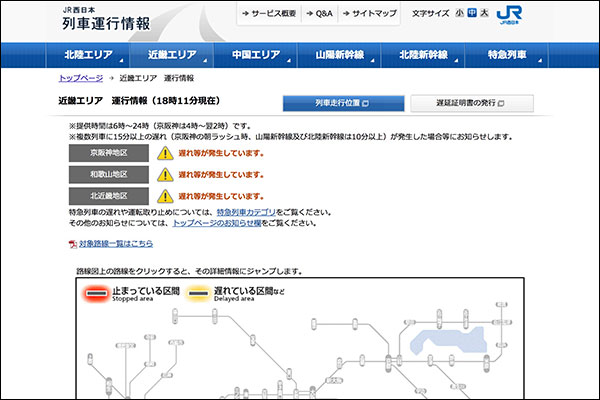The height and width of the screenshot is (400, 600).
Task: Click warning icon beside 北近畿地区
Action: [x=164, y=196]
